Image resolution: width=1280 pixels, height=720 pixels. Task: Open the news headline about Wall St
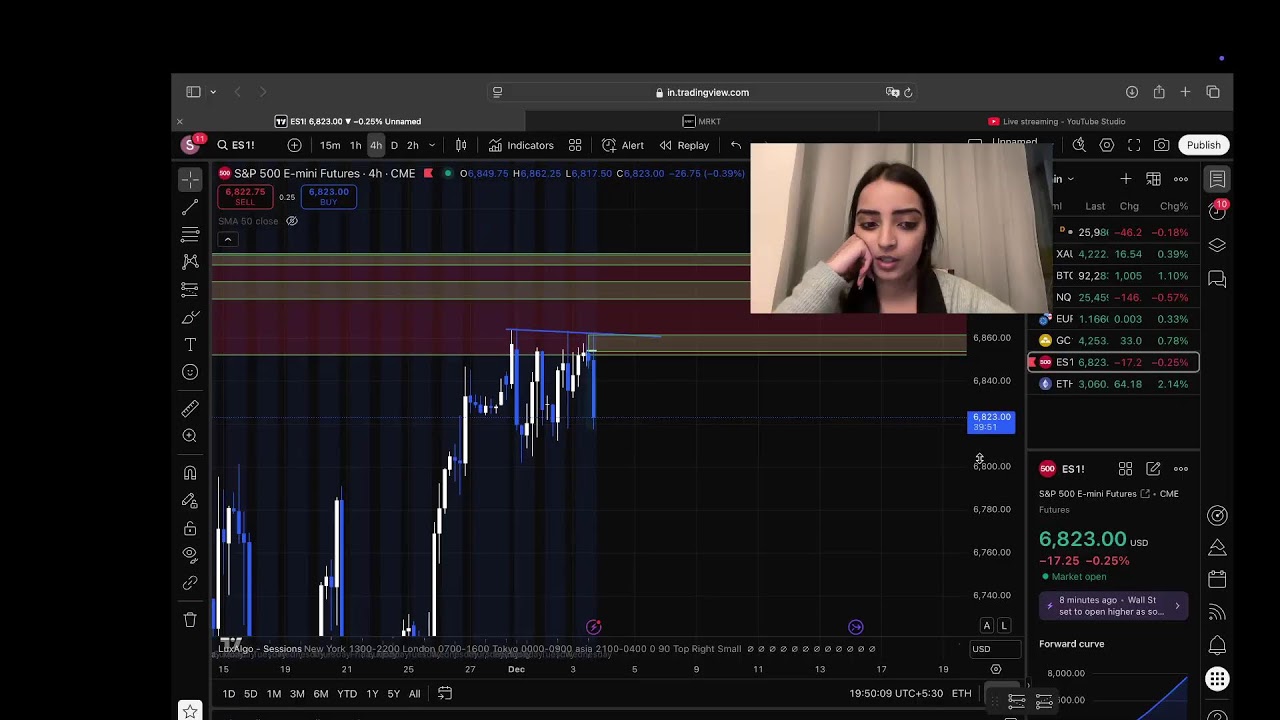click(1113, 606)
